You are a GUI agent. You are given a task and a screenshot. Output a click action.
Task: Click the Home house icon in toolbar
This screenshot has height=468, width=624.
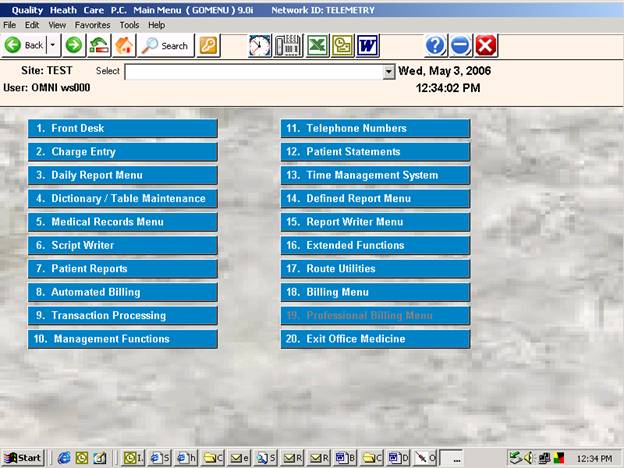click(124, 45)
